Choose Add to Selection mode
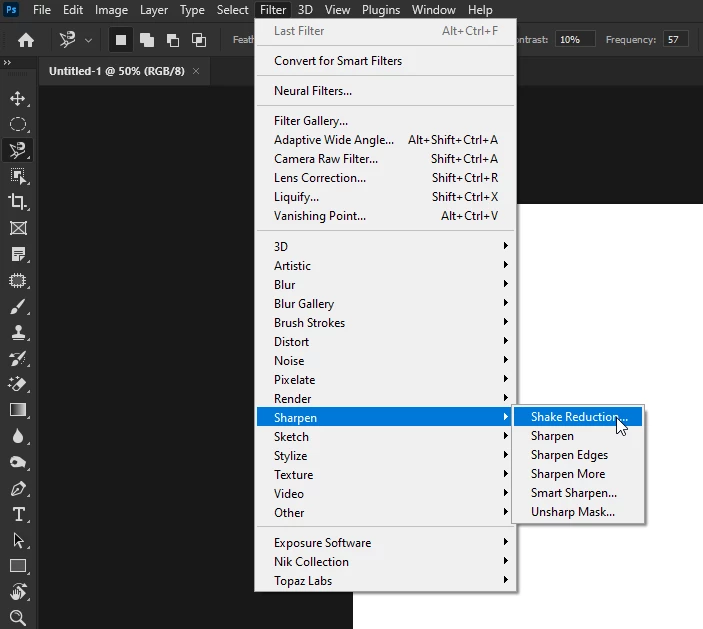 coord(147,40)
